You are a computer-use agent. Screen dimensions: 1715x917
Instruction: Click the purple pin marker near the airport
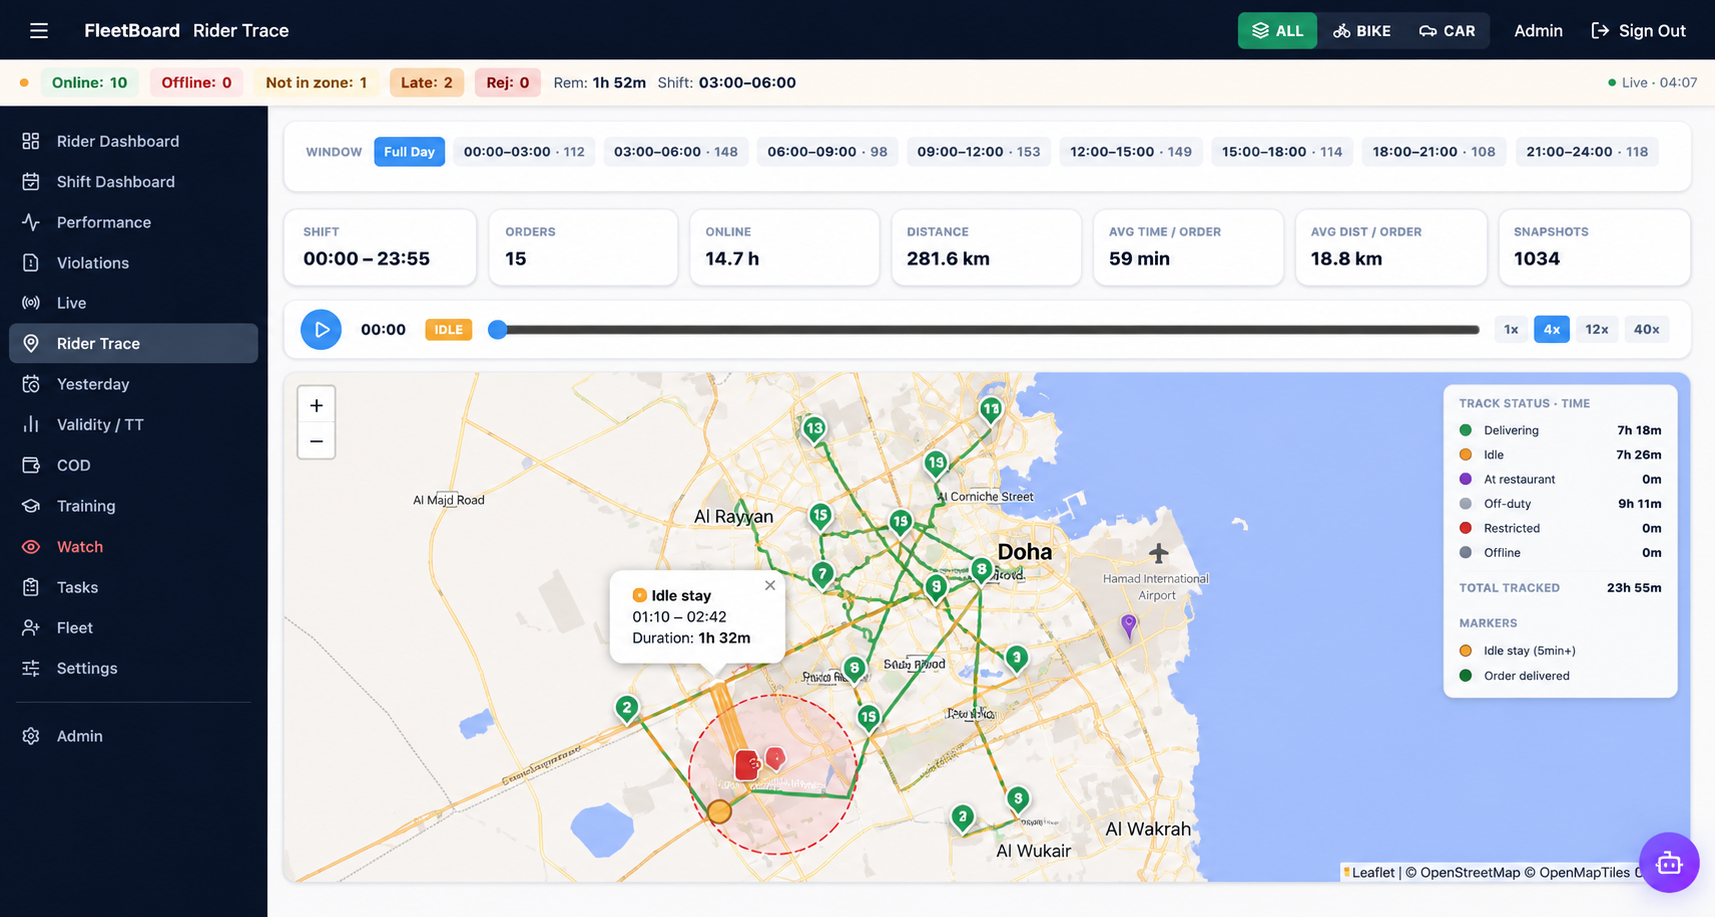tap(1129, 626)
